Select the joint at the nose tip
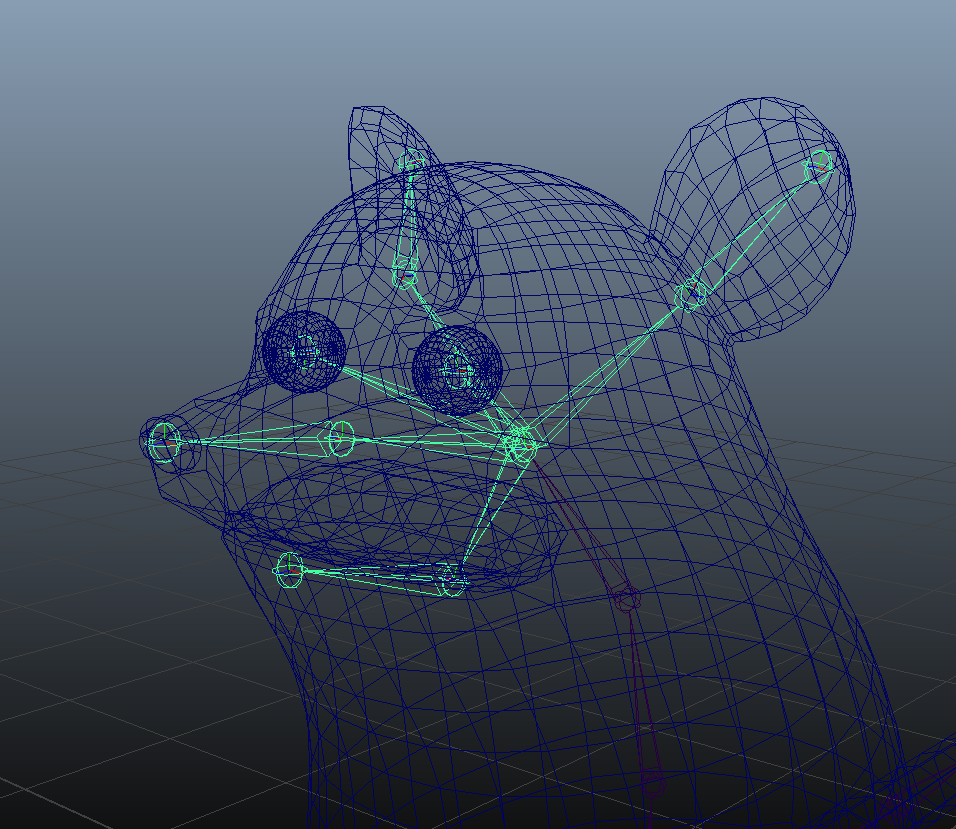The width and height of the screenshot is (956, 829). click(164, 440)
